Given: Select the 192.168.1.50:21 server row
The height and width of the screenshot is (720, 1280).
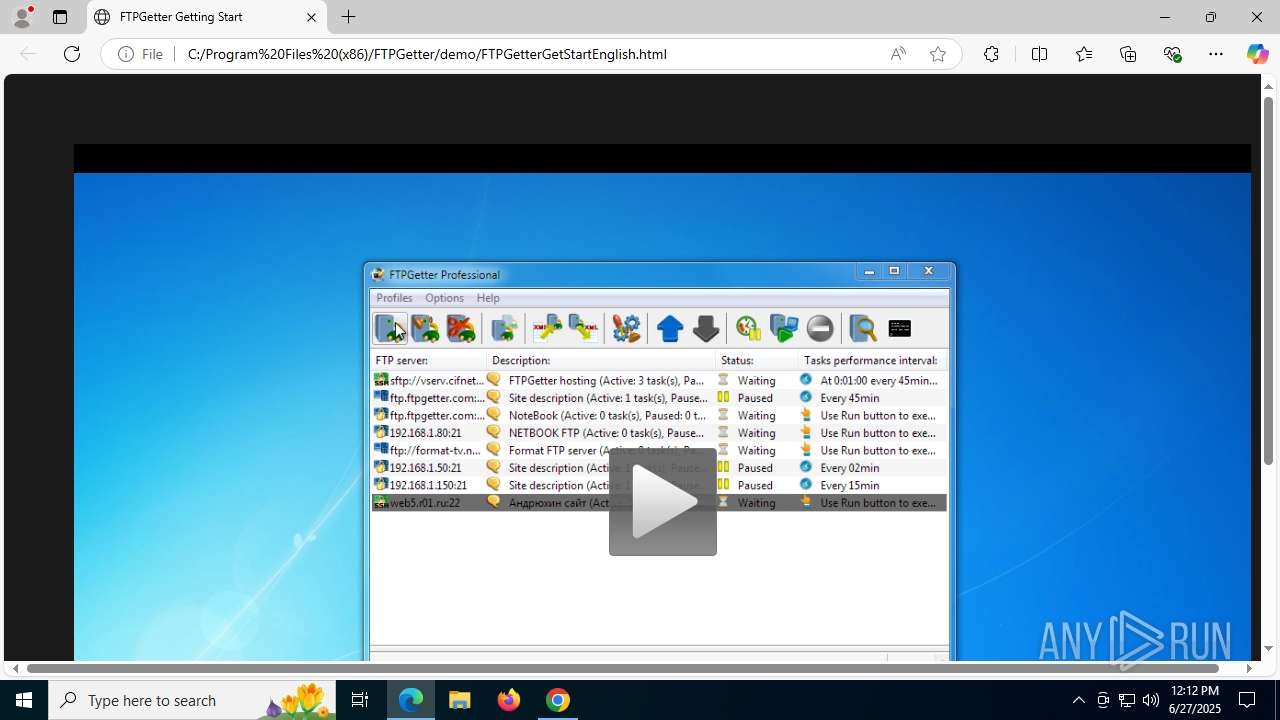Looking at the screenshot, I should 659,467.
